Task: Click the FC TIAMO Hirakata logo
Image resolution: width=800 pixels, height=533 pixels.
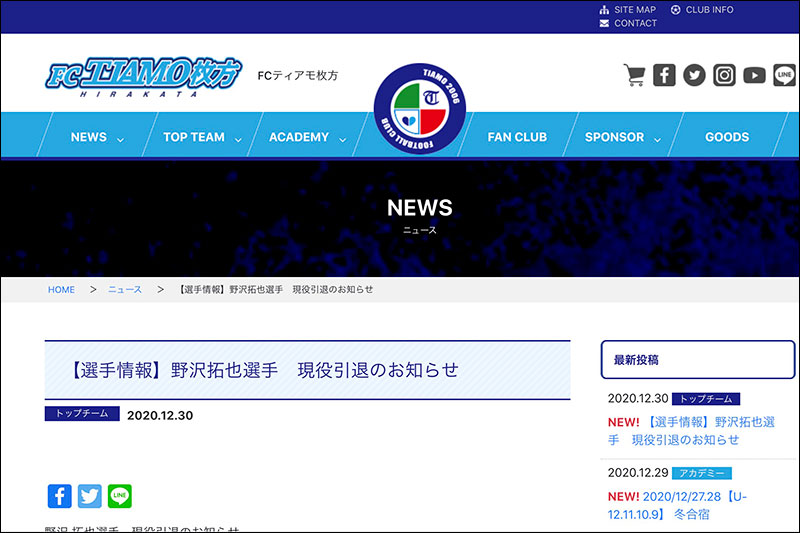Action: click(x=143, y=75)
